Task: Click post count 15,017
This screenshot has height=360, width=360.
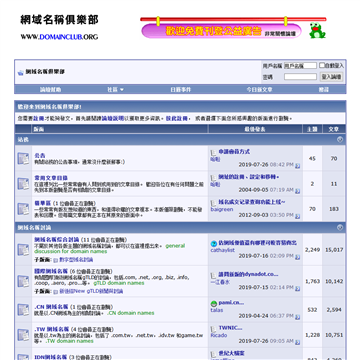Action: click(x=334, y=250)
